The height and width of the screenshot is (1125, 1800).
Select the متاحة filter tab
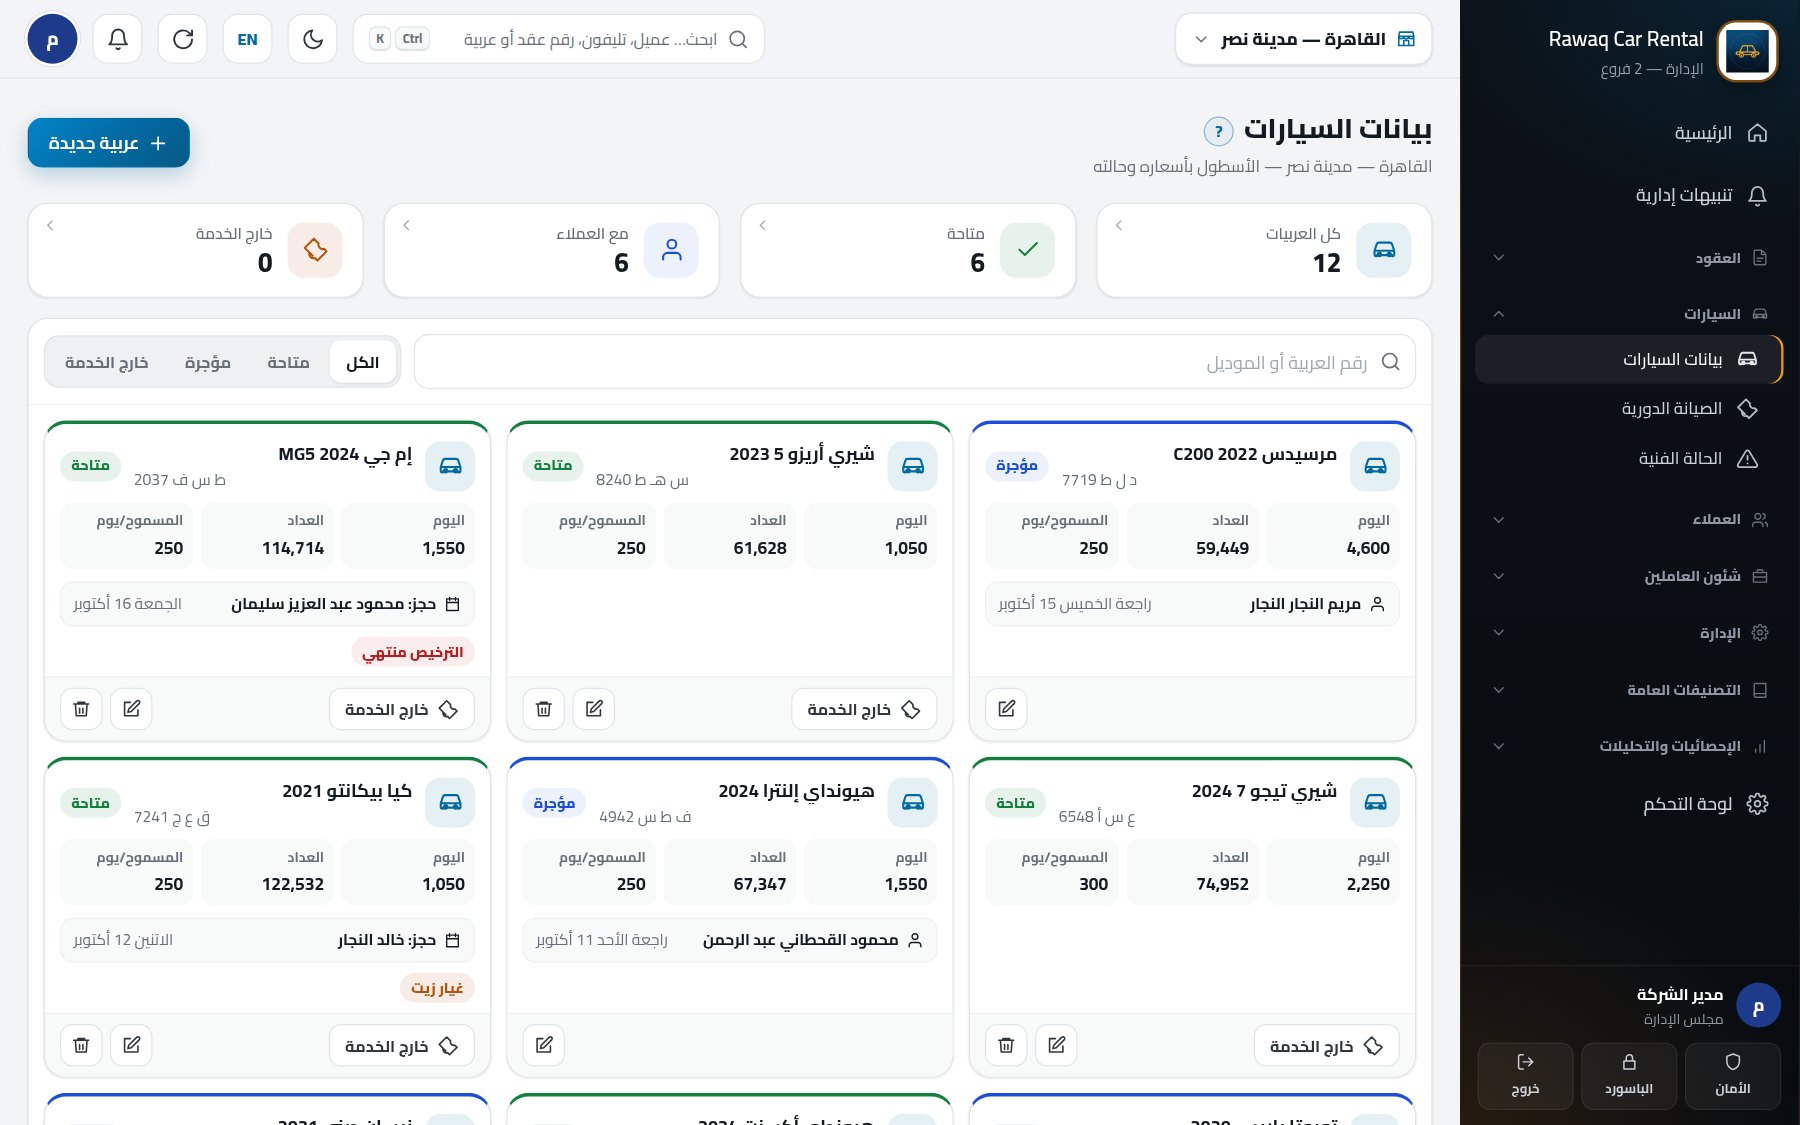pyautogui.click(x=288, y=362)
